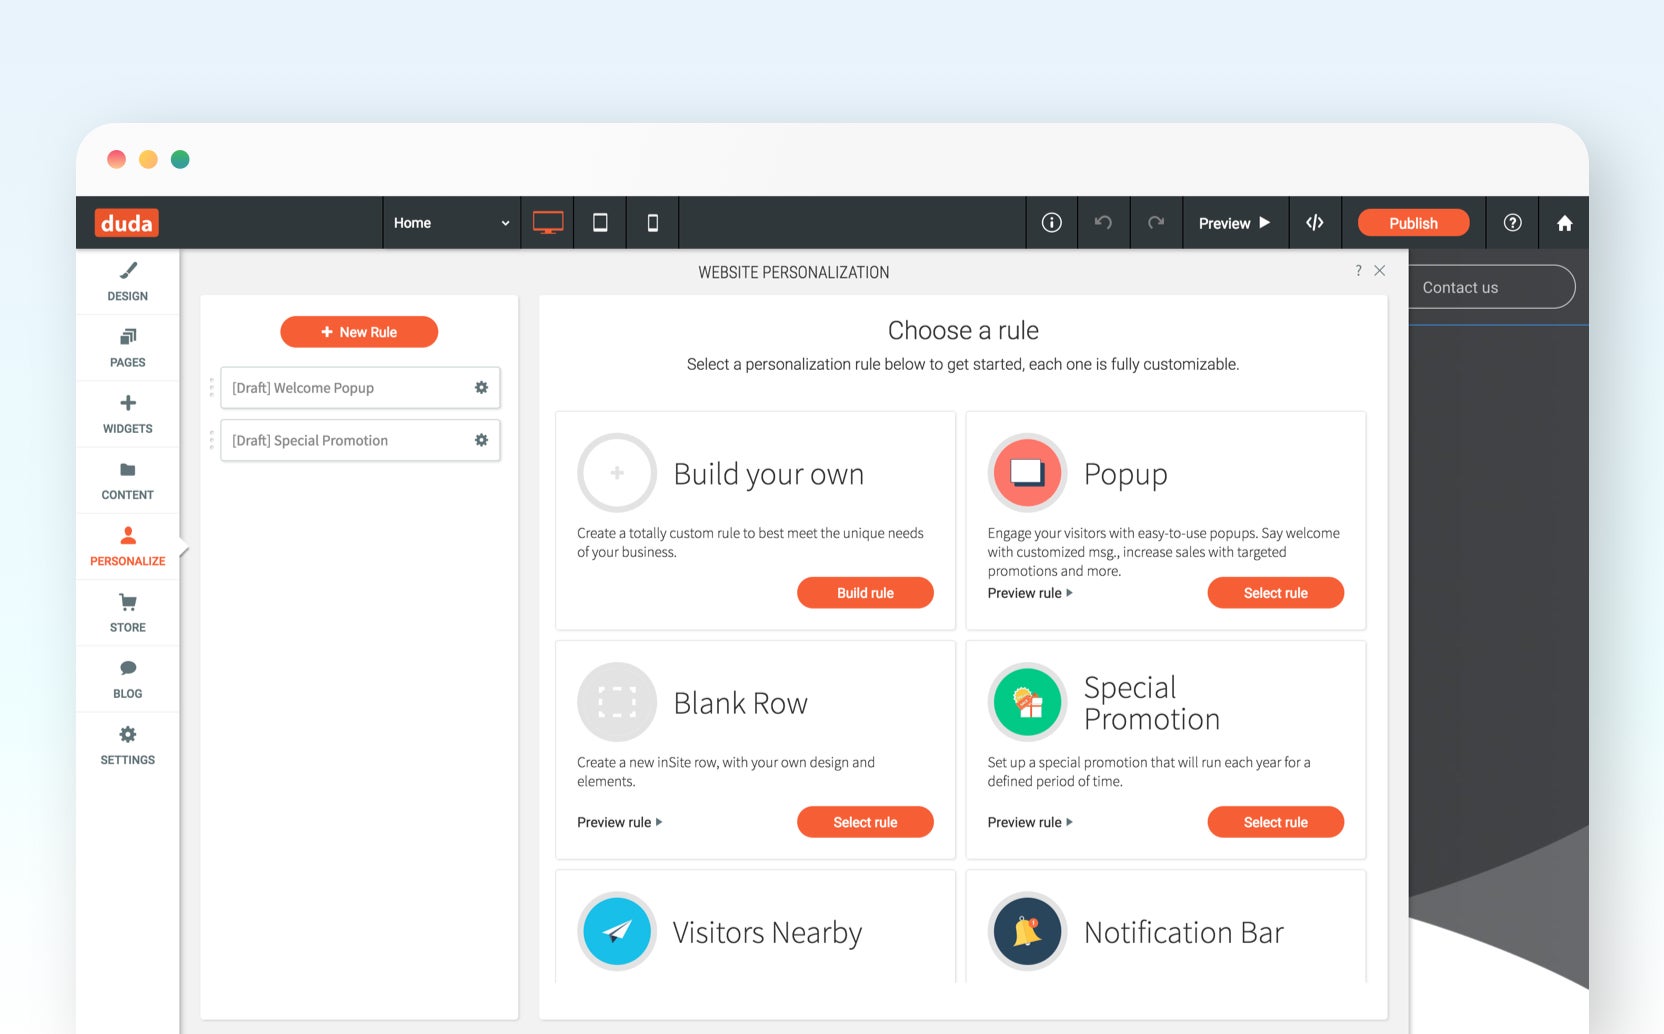Open the Content sidebar panel
This screenshot has width=1664, height=1034.
coord(128,481)
